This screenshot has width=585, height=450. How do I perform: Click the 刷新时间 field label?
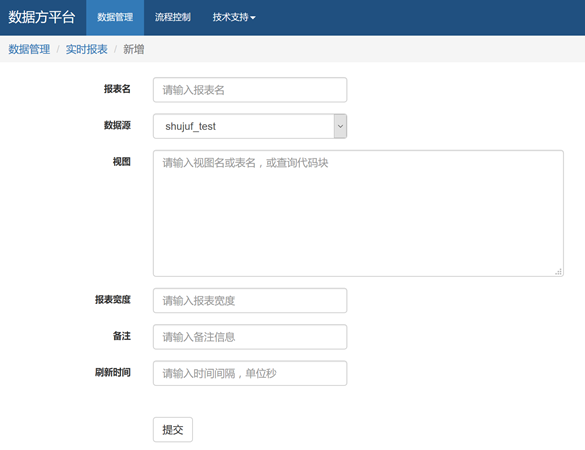113,372
